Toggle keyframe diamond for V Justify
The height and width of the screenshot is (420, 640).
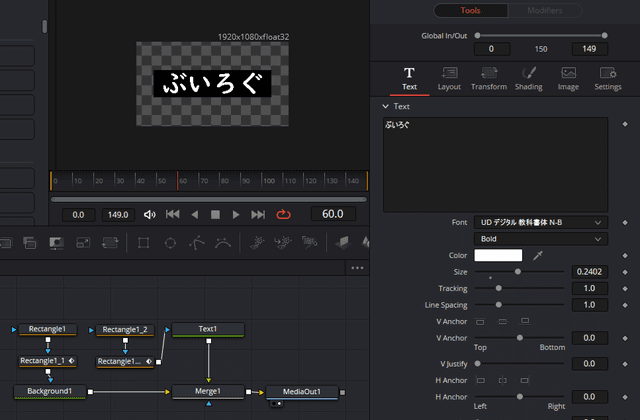click(x=625, y=364)
